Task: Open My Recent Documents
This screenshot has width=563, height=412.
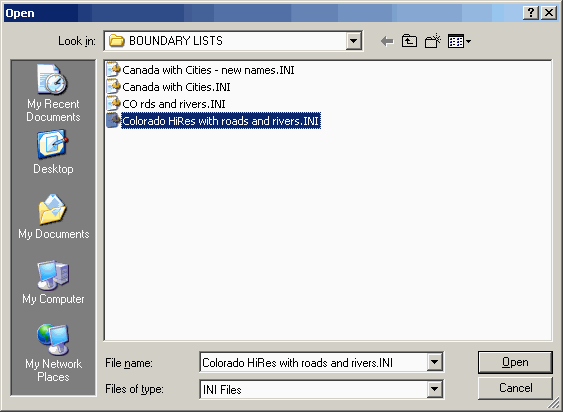Action: pyautogui.click(x=53, y=93)
